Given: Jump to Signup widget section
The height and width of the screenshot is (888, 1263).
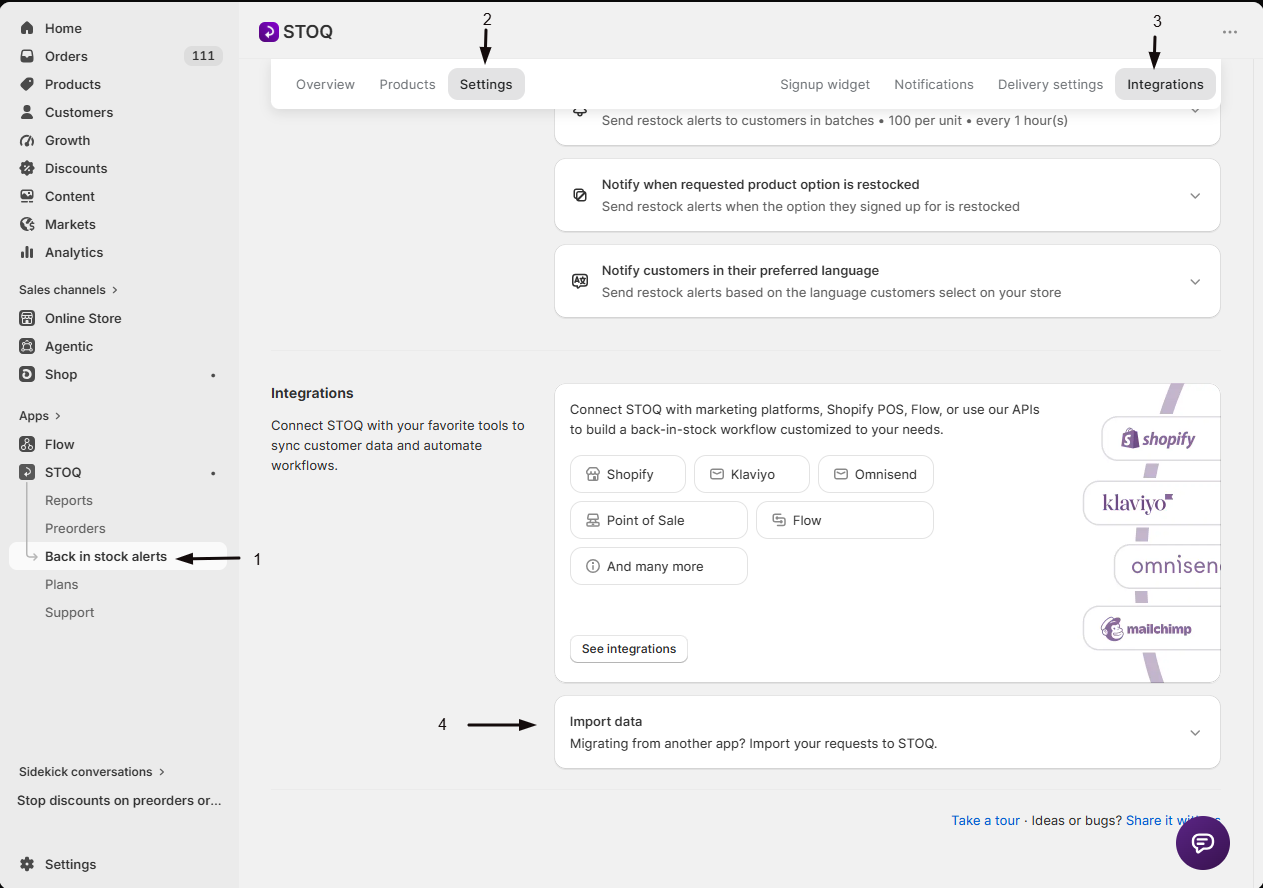Looking at the screenshot, I should (x=825, y=84).
